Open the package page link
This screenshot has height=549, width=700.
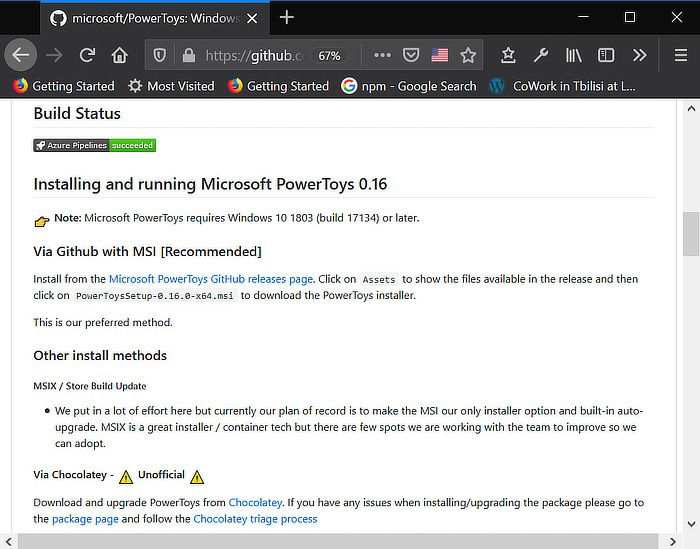pyautogui.click(x=85, y=519)
